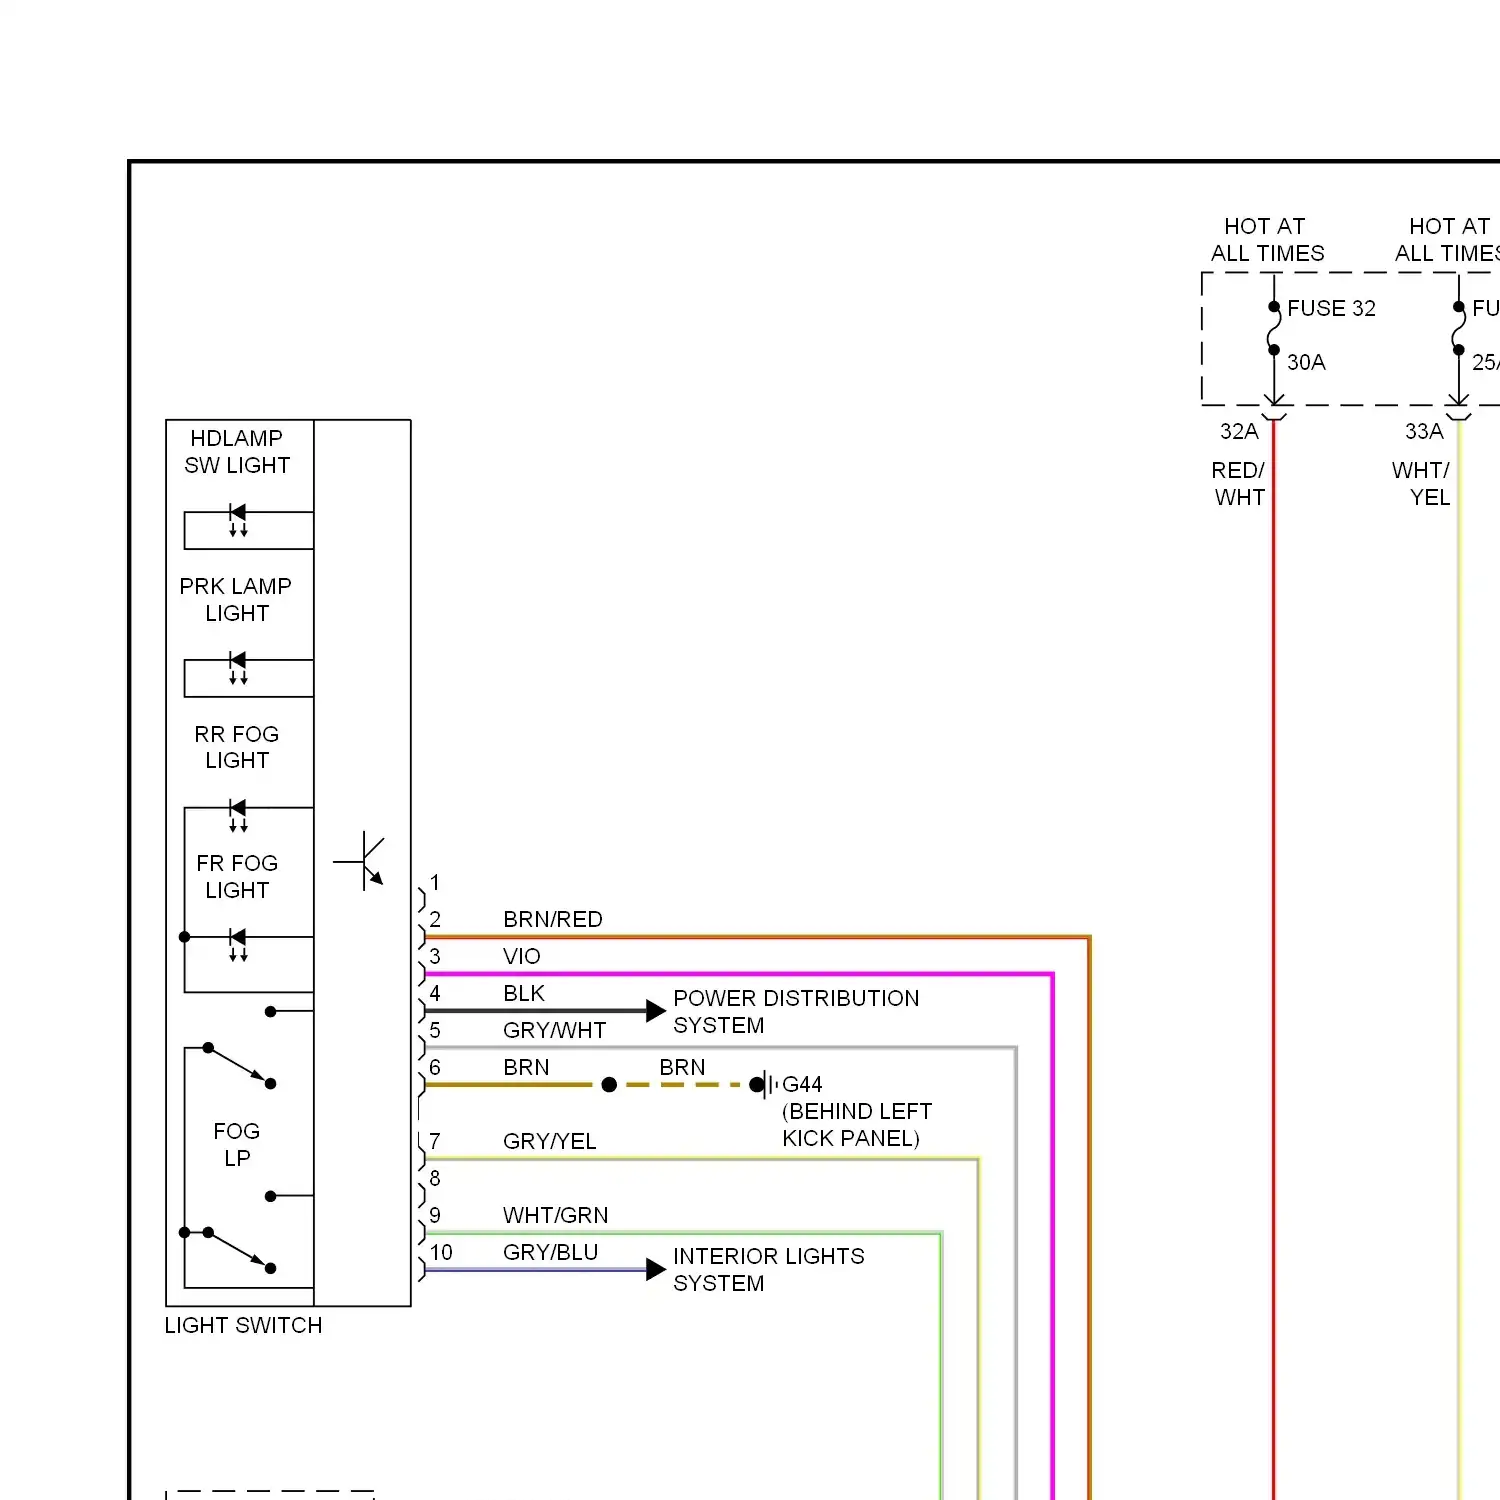
Task: Click the BRN/RED wire label at pin 2
Action: point(552,919)
